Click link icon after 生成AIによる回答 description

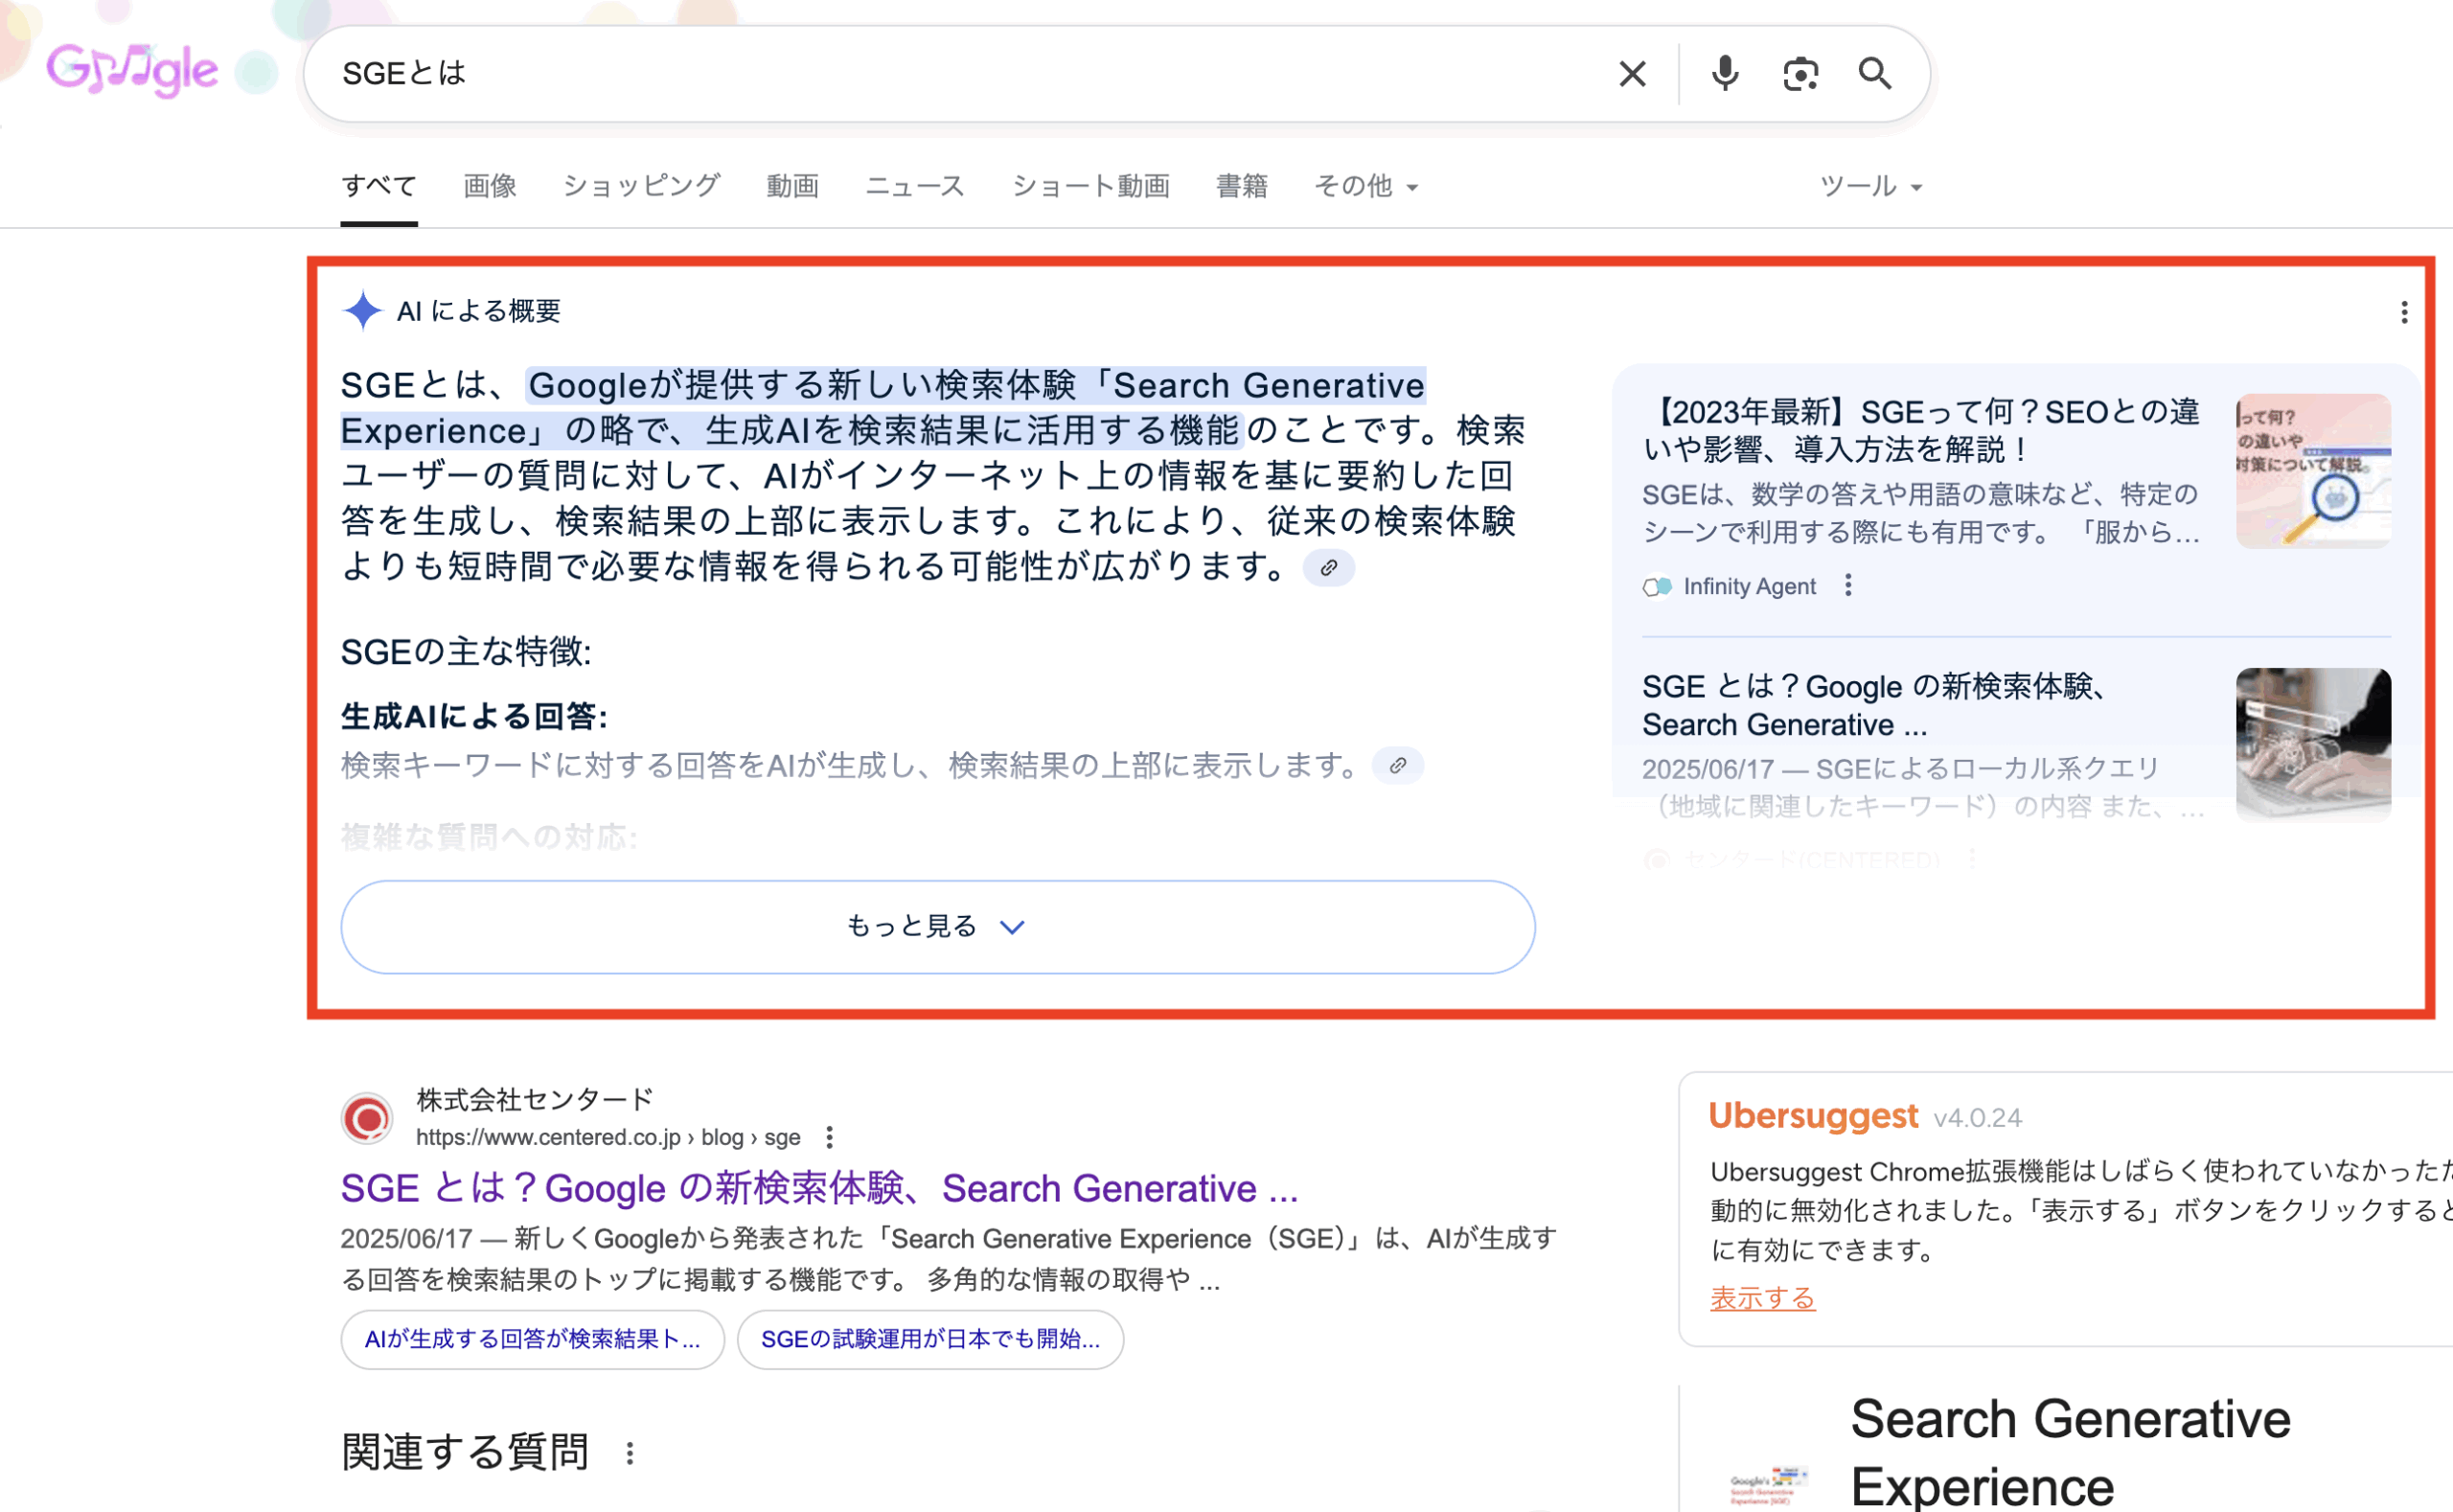coord(1398,766)
